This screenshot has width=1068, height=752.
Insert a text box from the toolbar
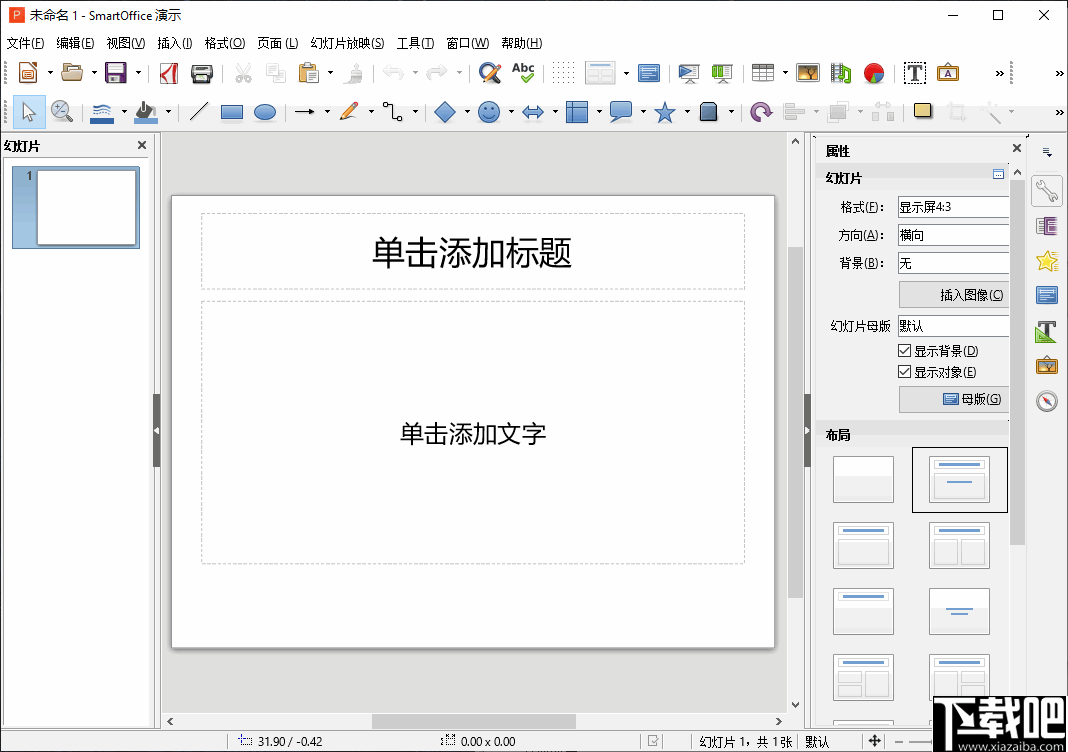914,73
